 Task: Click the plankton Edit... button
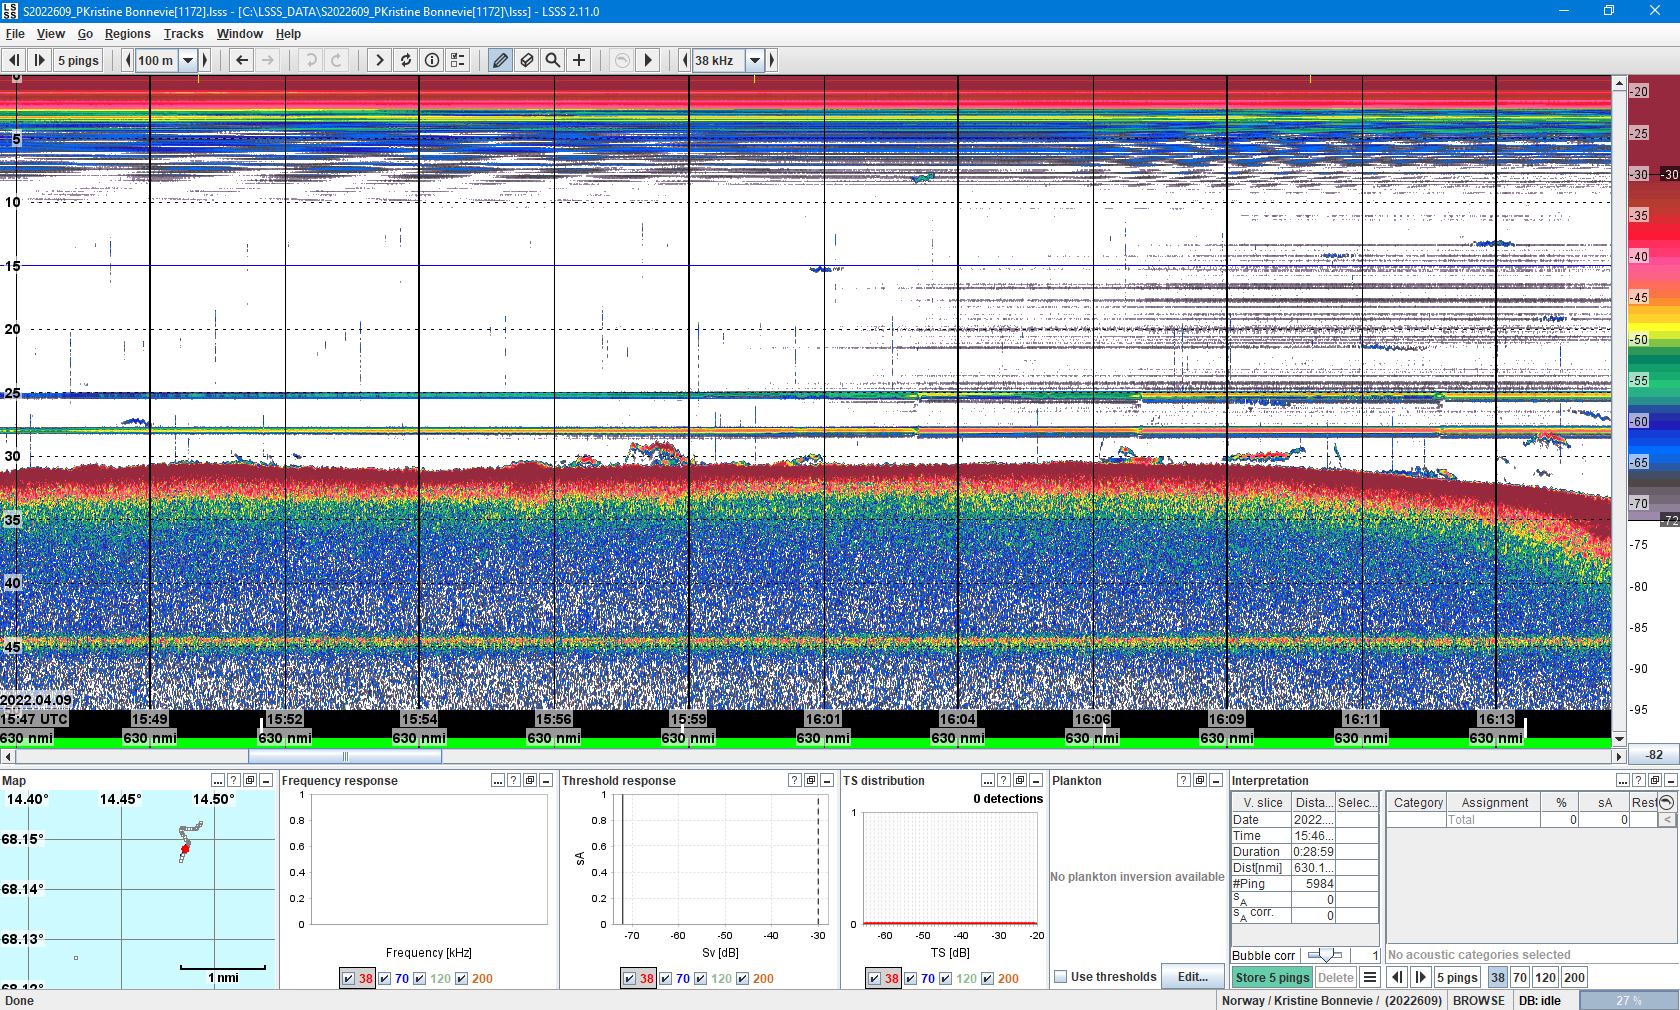pos(1193,977)
